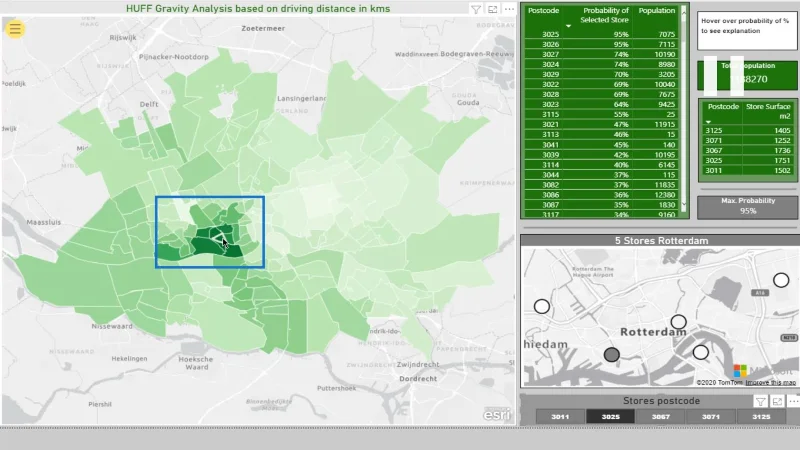Select the 3025 postcode slicer button

610,416
